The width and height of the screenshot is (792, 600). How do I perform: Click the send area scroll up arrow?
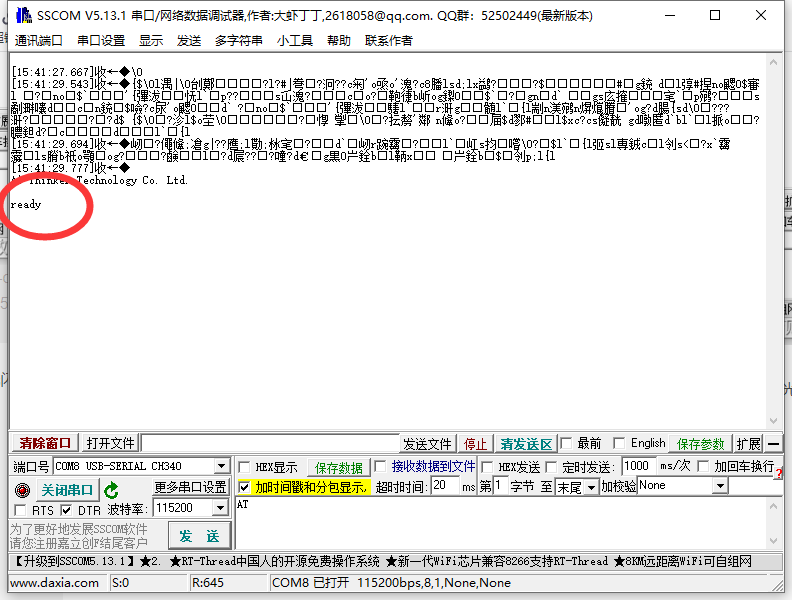pos(773,506)
